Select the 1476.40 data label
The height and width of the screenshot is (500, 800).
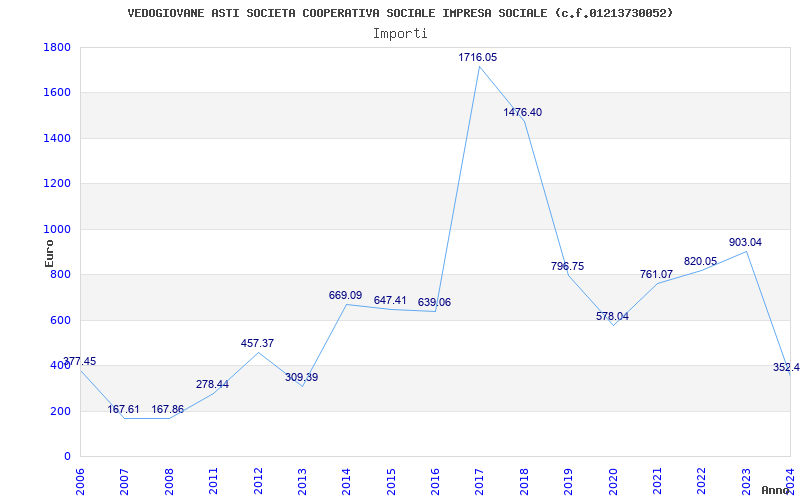[522, 112]
